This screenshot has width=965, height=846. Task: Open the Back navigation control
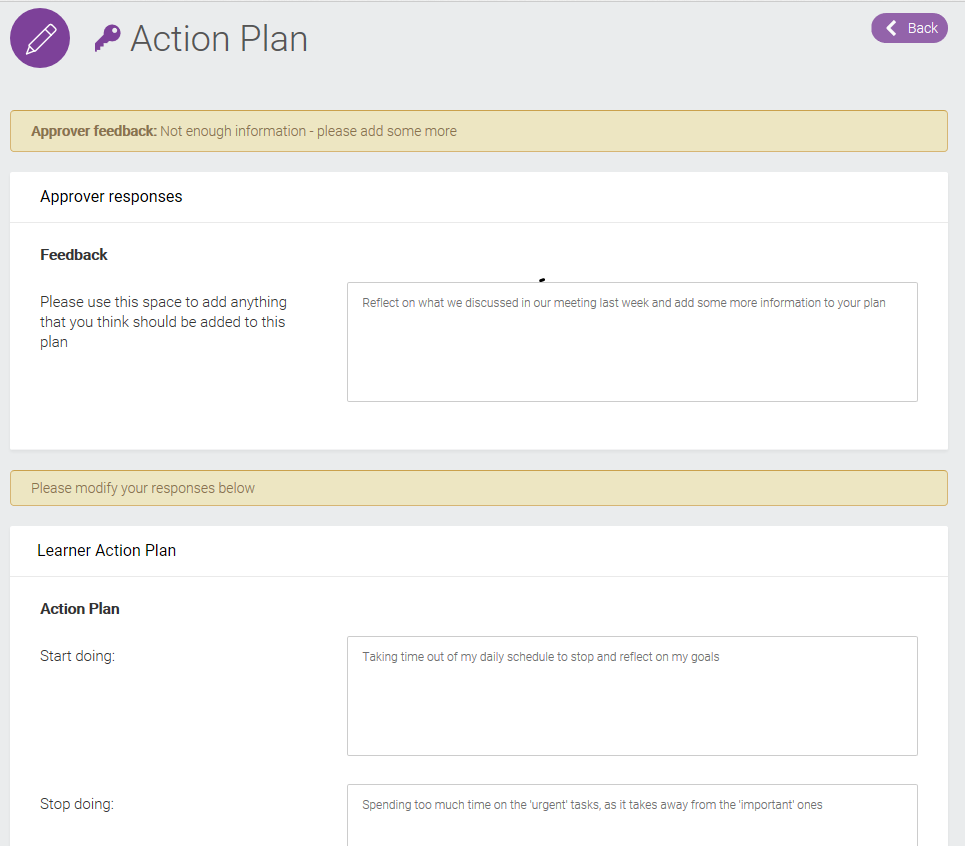point(908,28)
